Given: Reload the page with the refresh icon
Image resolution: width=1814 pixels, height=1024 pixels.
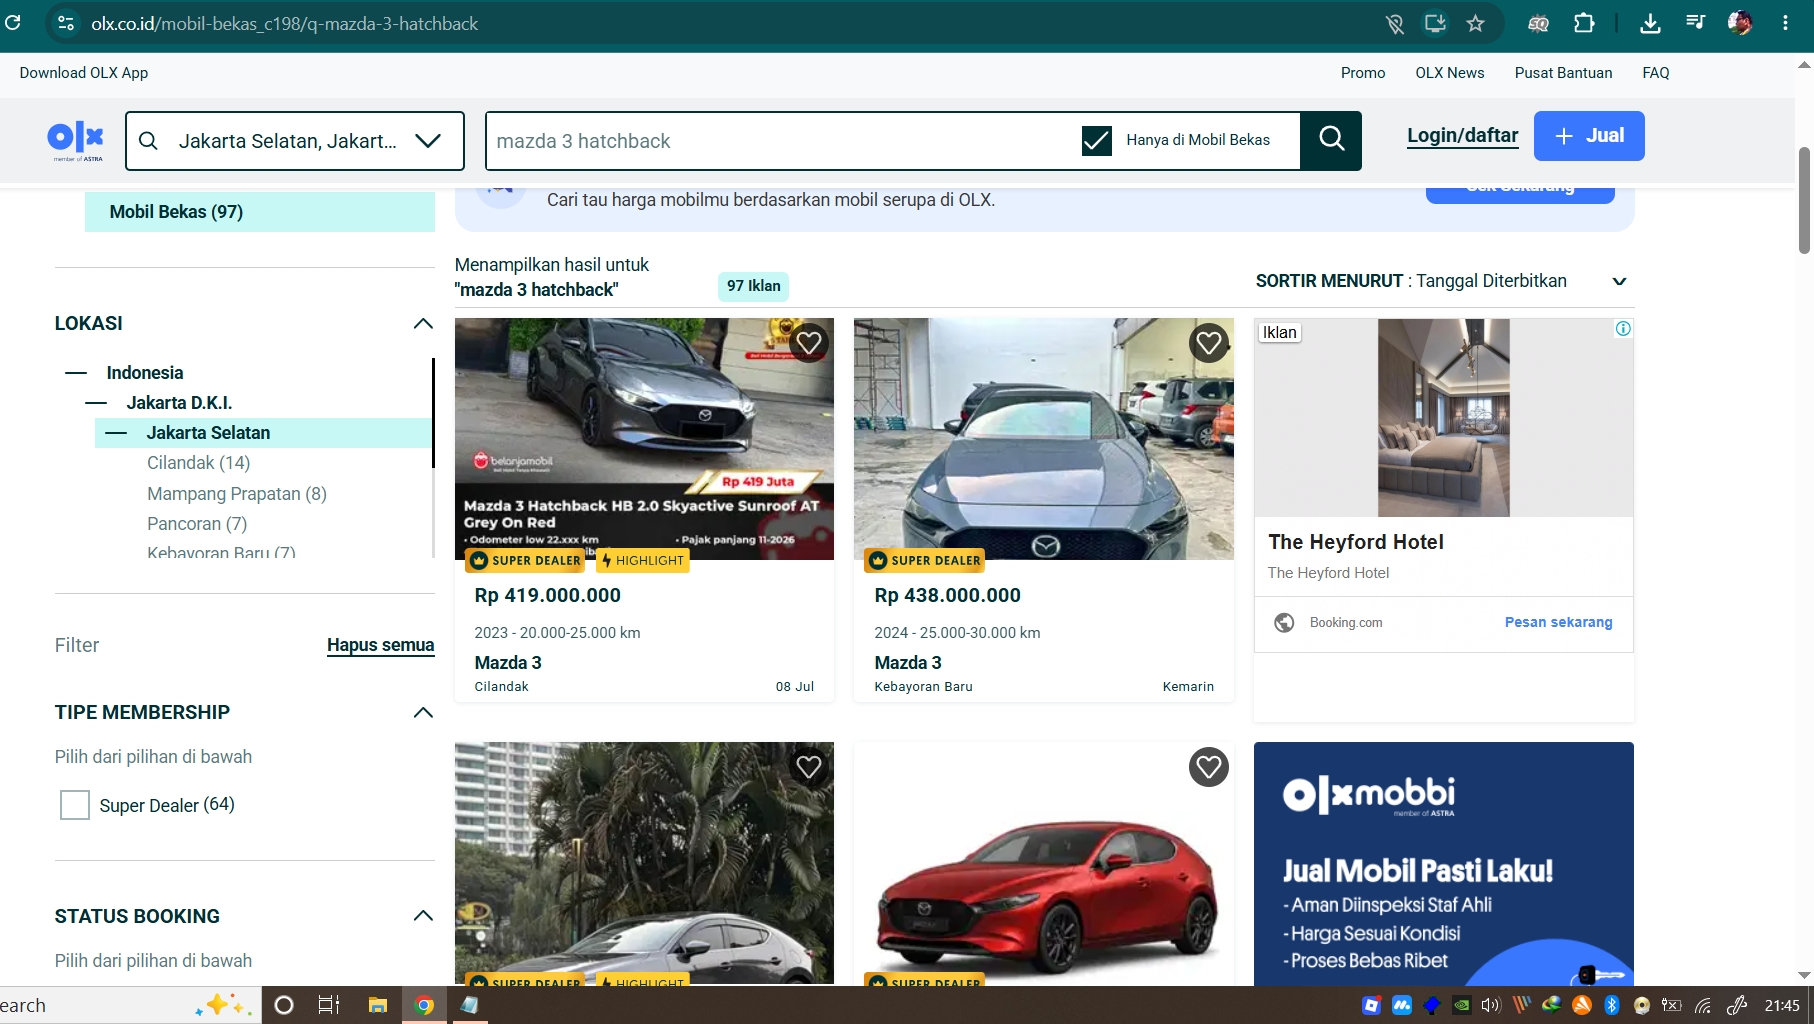Looking at the screenshot, I should click(x=12, y=22).
